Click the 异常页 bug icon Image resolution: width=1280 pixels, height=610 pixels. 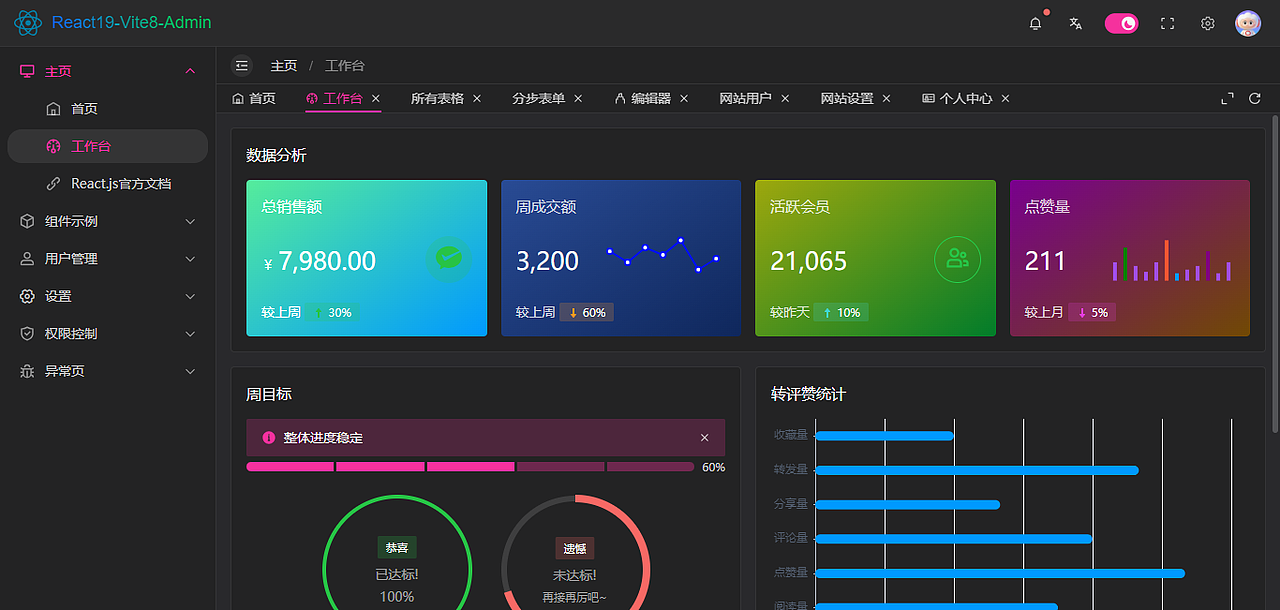(x=27, y=371)
